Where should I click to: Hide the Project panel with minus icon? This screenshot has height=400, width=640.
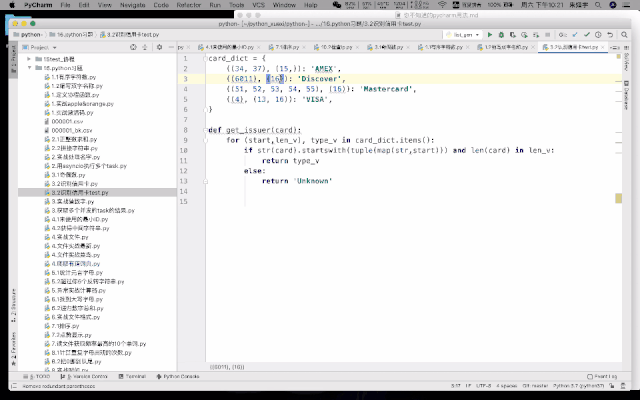point(171,47)
